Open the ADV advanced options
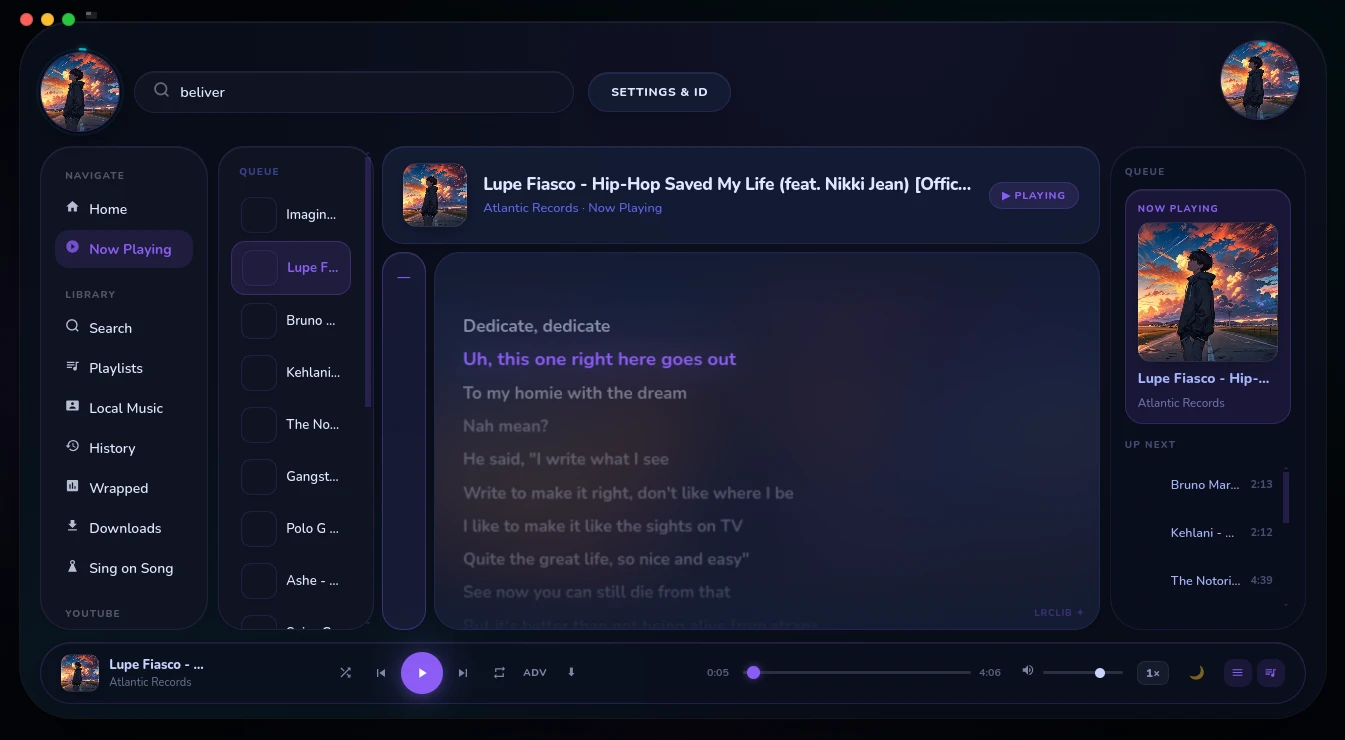Image resolution: width=1345 pixels, height=740 pixels. 535,673
